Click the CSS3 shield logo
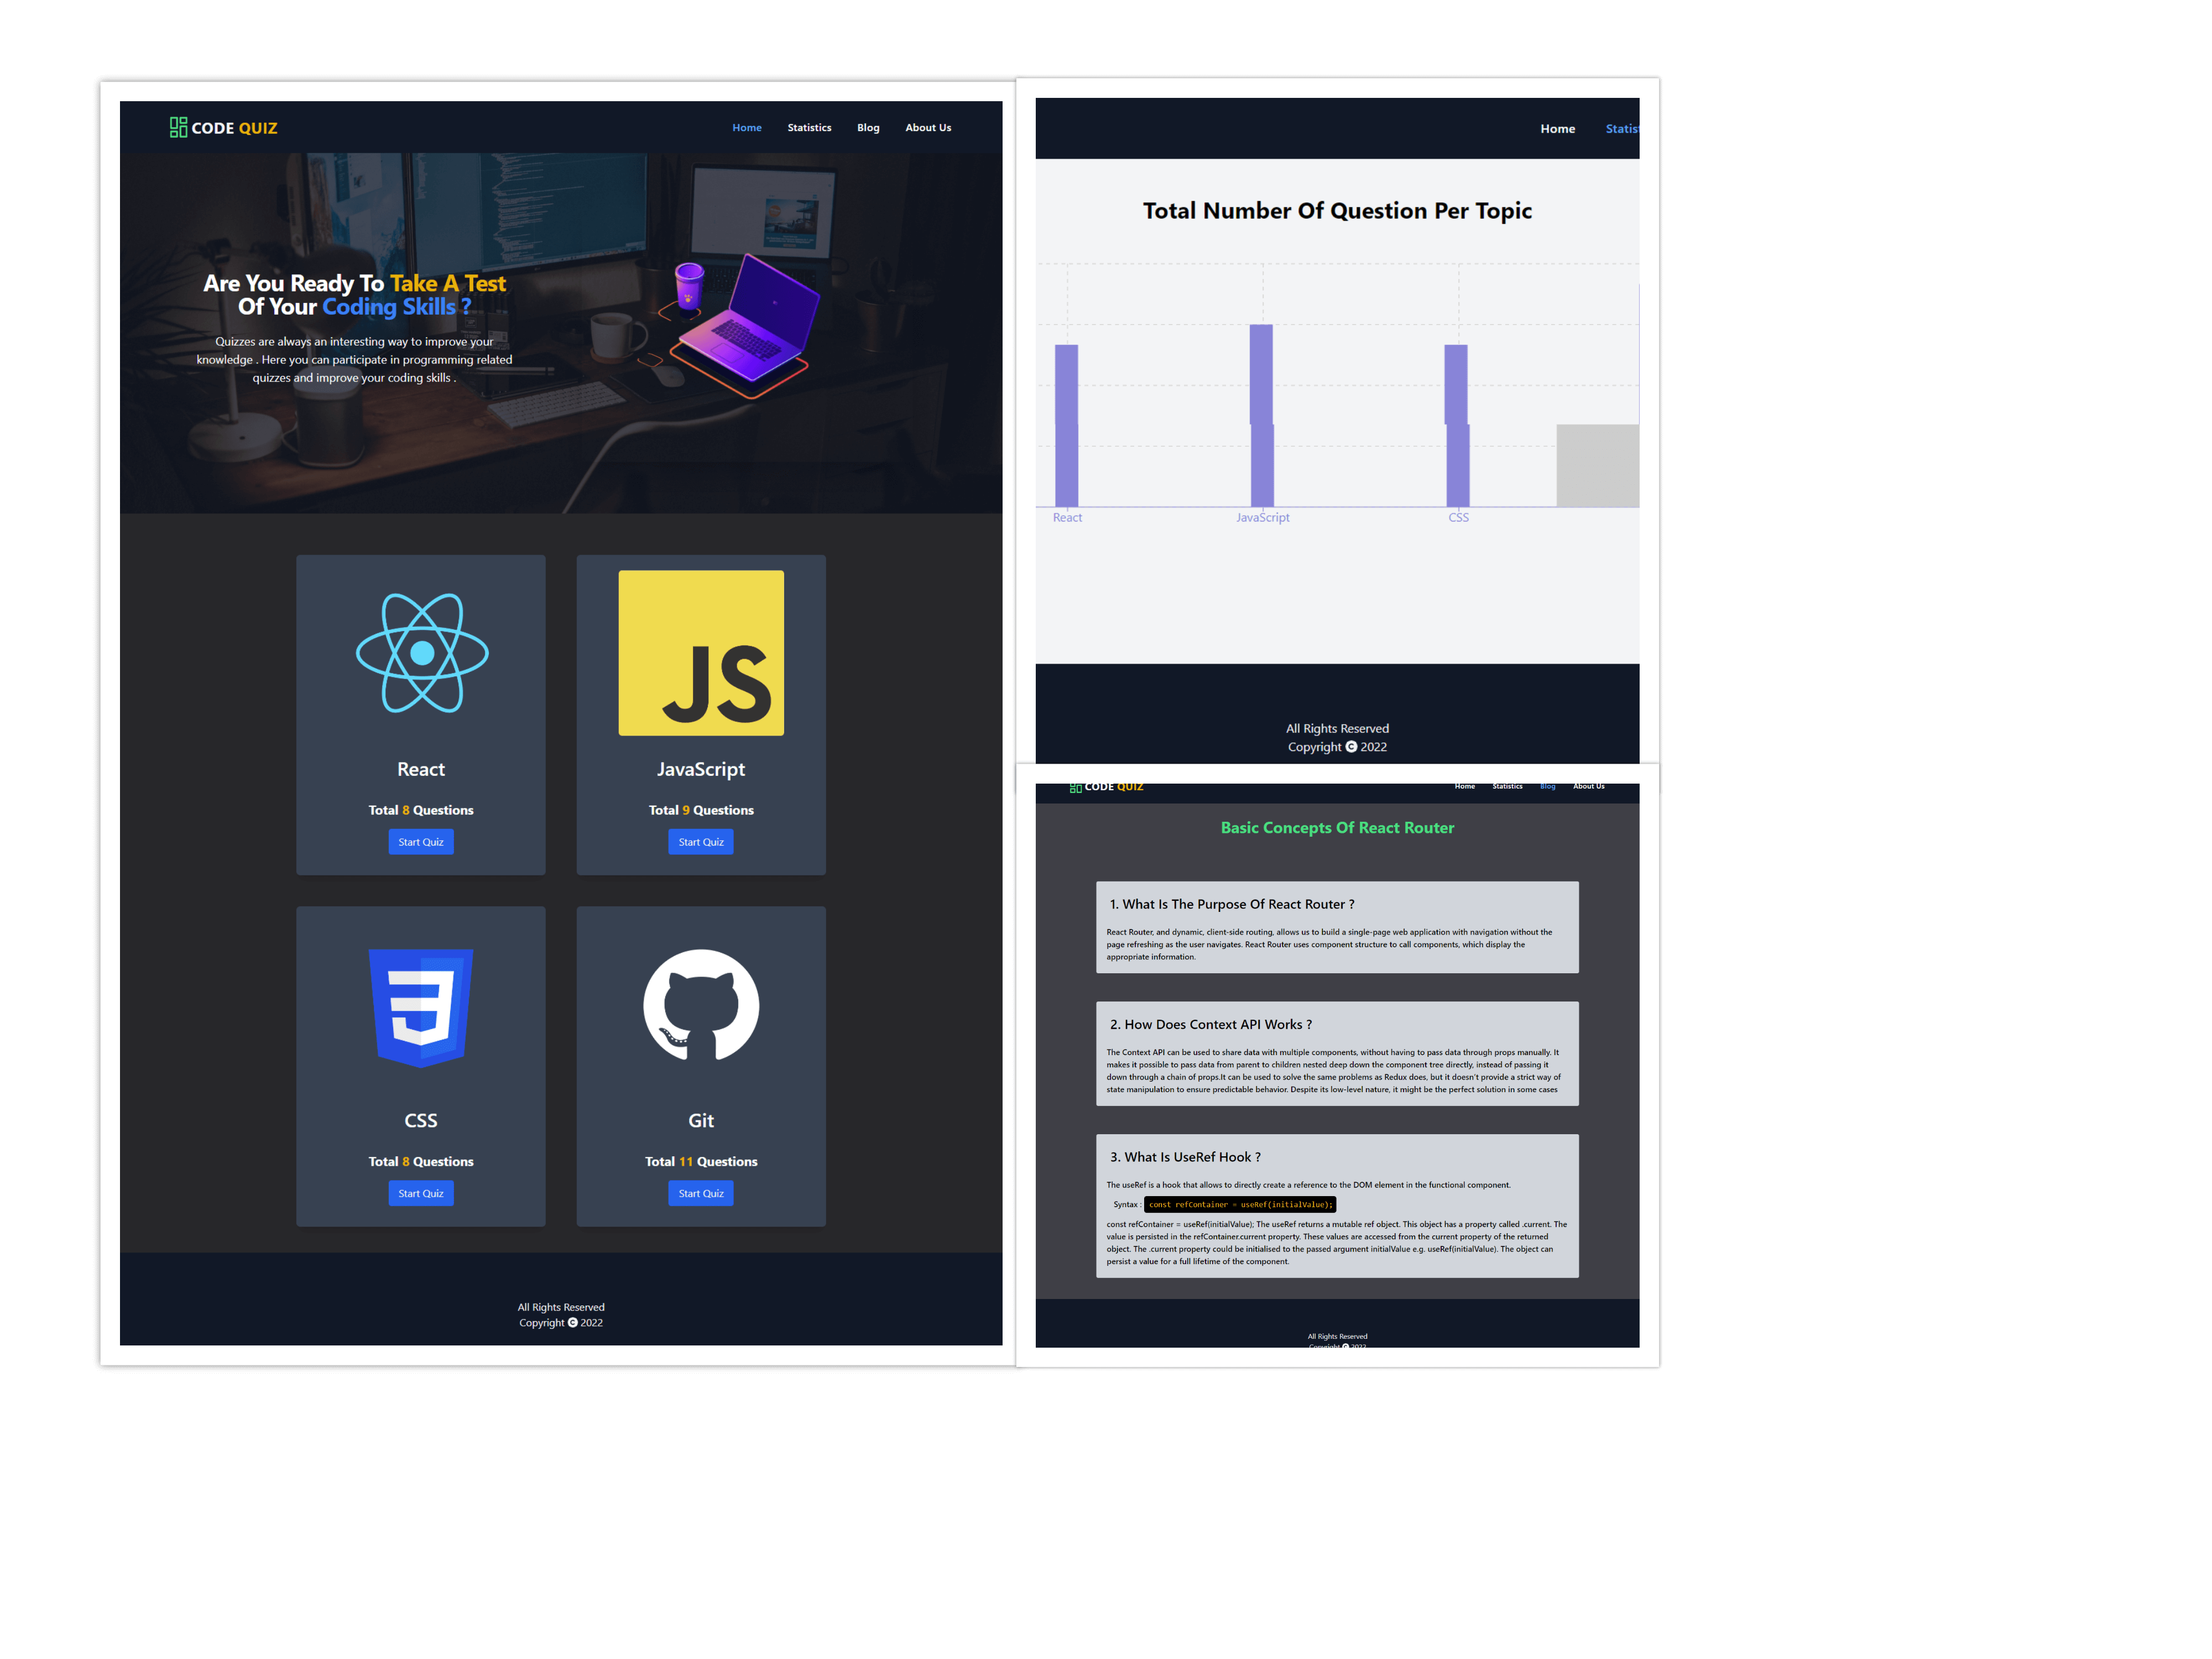This screenshot has width=2212, height=1659. tap(421, 1008)
